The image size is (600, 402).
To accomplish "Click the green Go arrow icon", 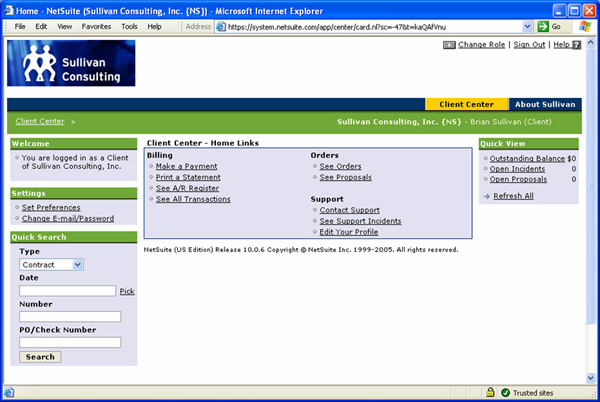I will 543,26.
